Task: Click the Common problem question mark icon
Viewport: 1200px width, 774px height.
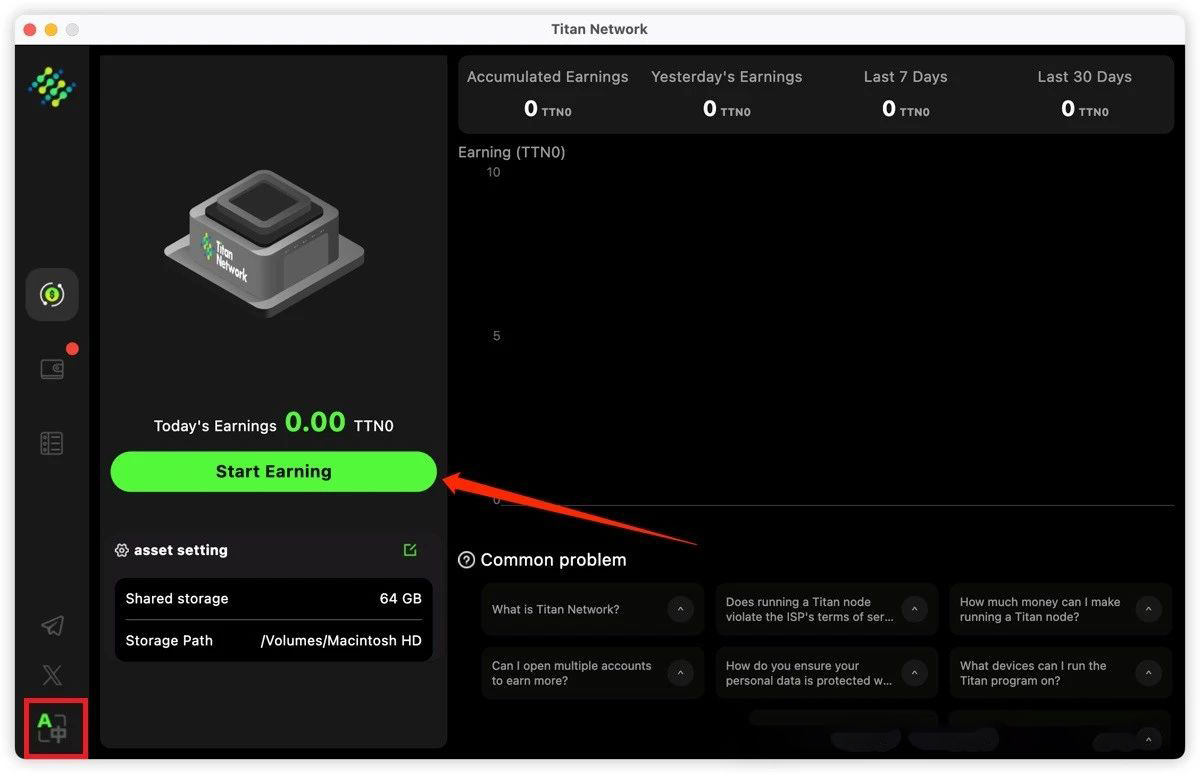Action: coord(466,560)
